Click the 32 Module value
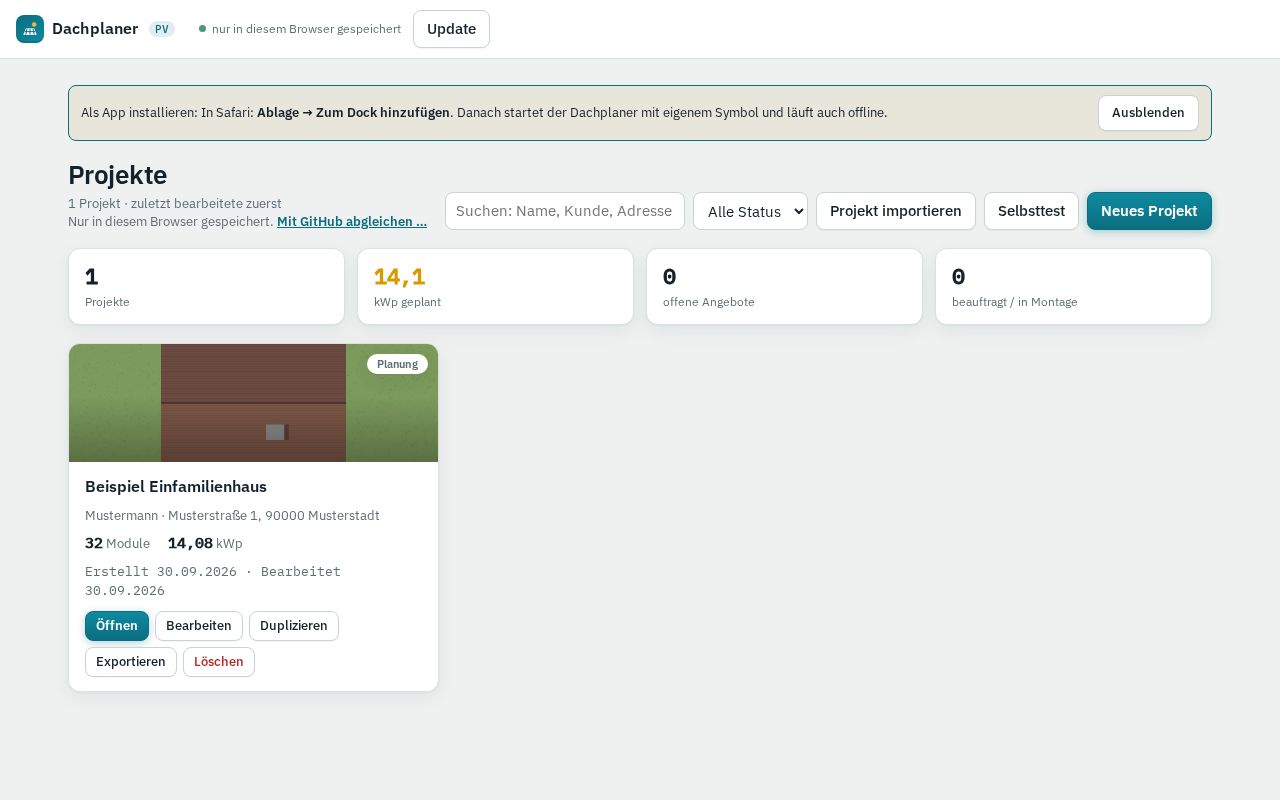Viewport: 1280px width, 800px height. click(x=117, y=543)
